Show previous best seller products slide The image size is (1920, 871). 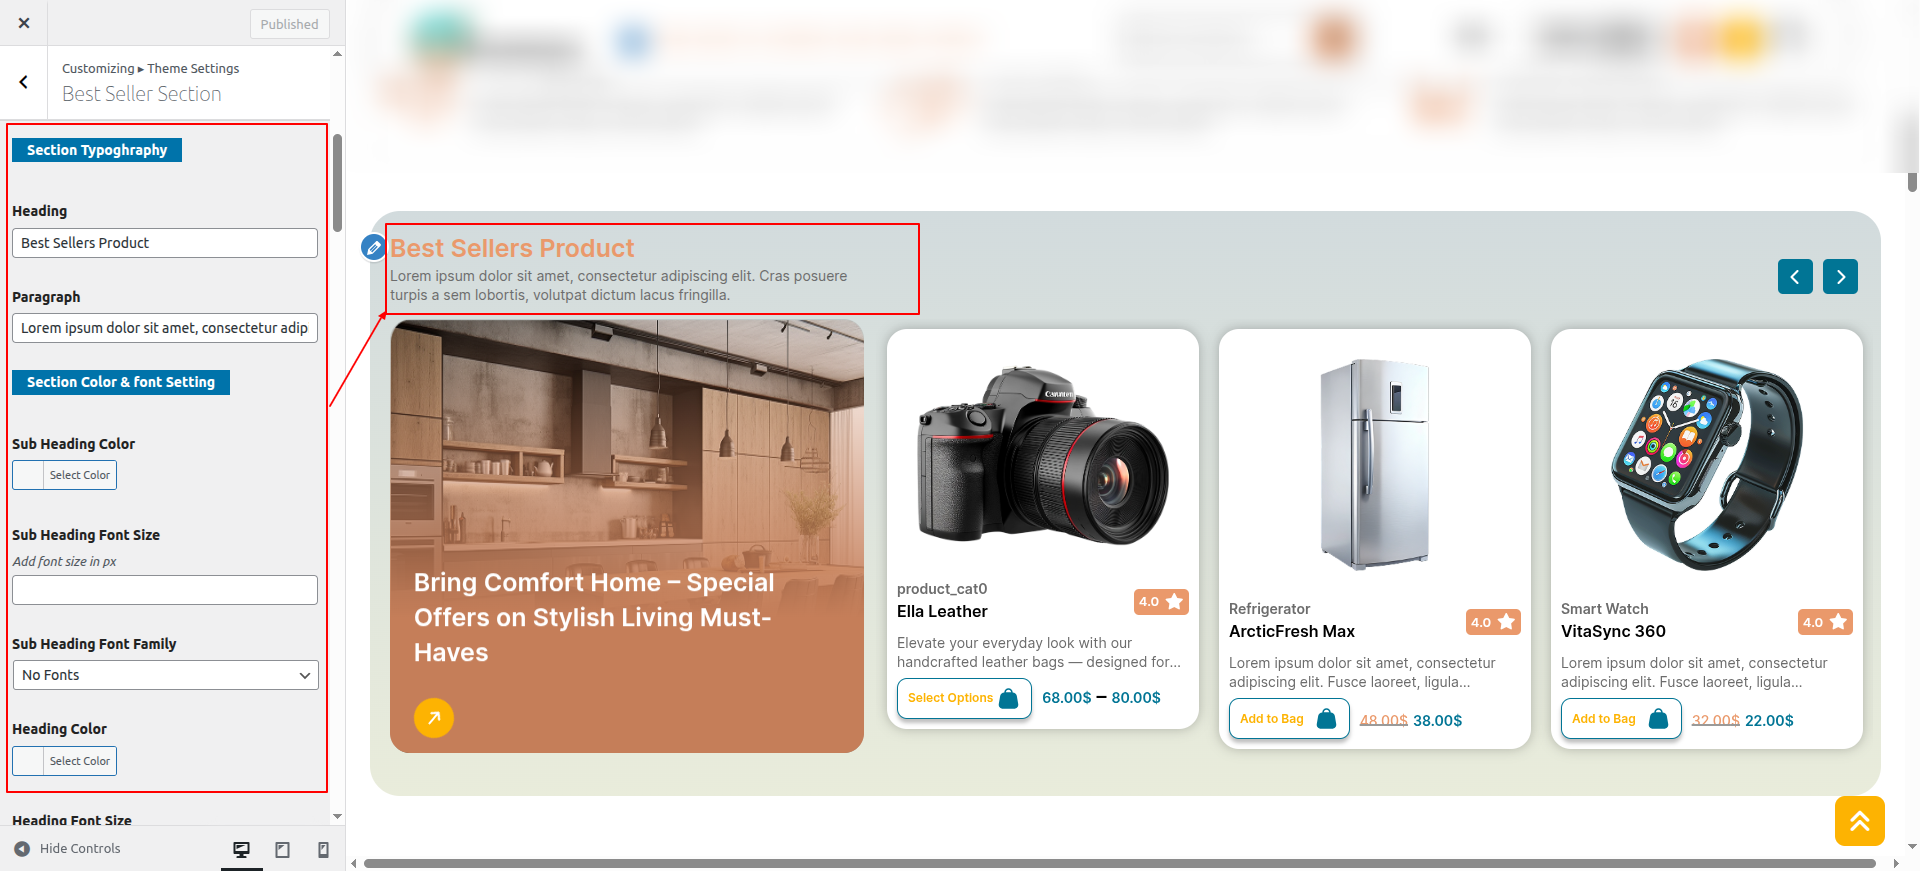(x=1794, y=277)
